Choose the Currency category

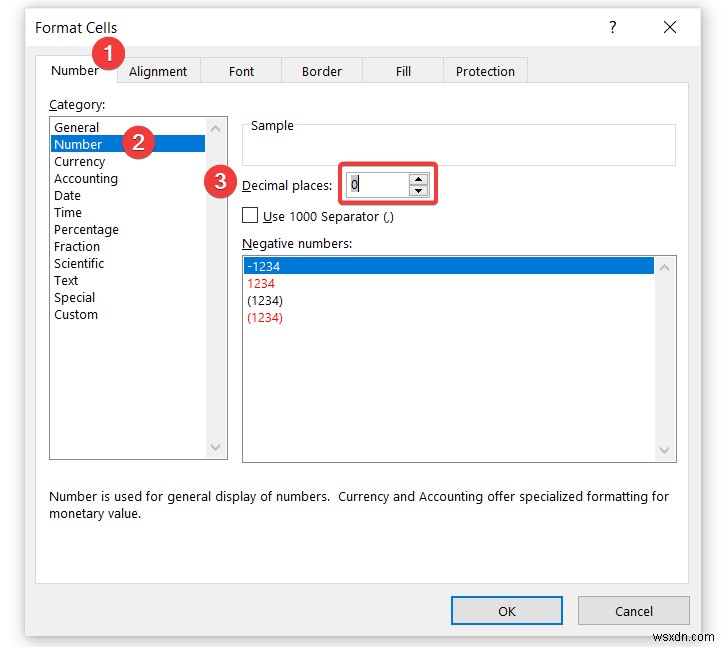click(x=128, y=161)
